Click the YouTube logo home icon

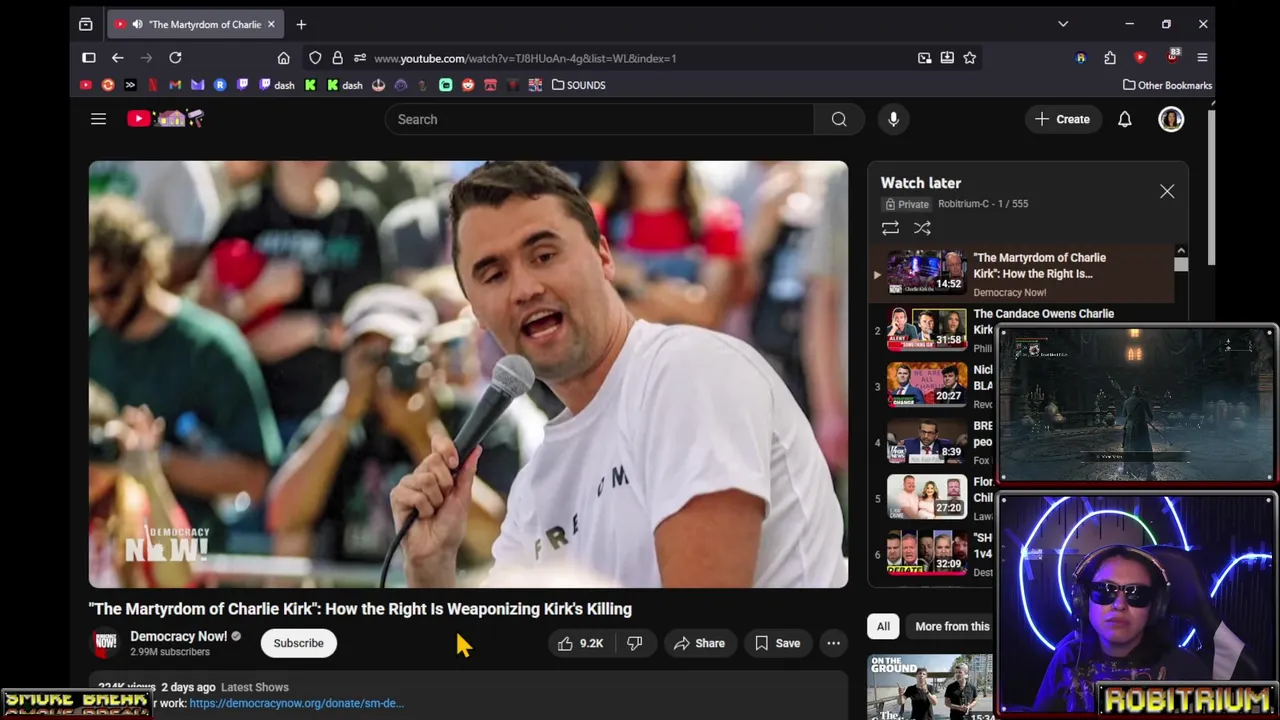point(166,119)
